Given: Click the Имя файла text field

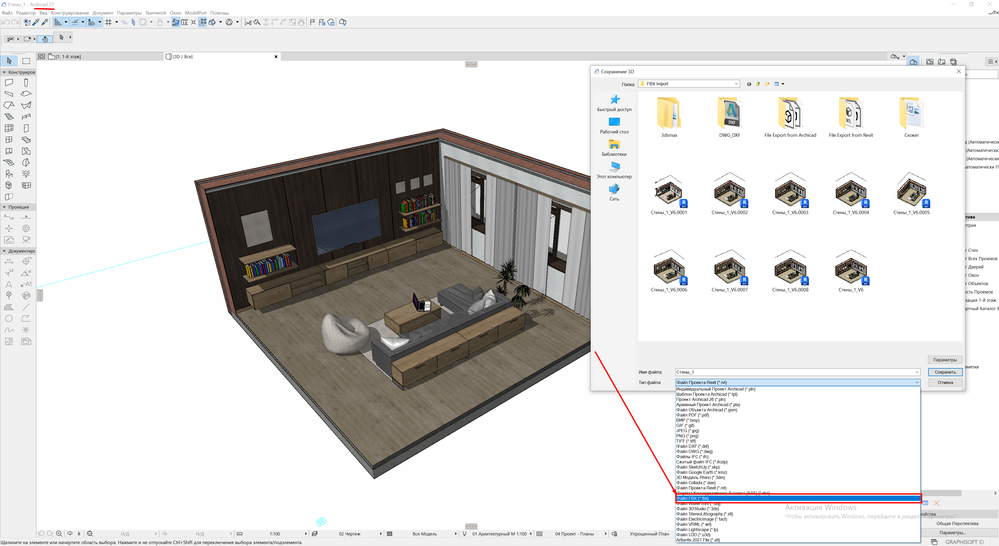Looking at the screenshot, I should (795, 371).
